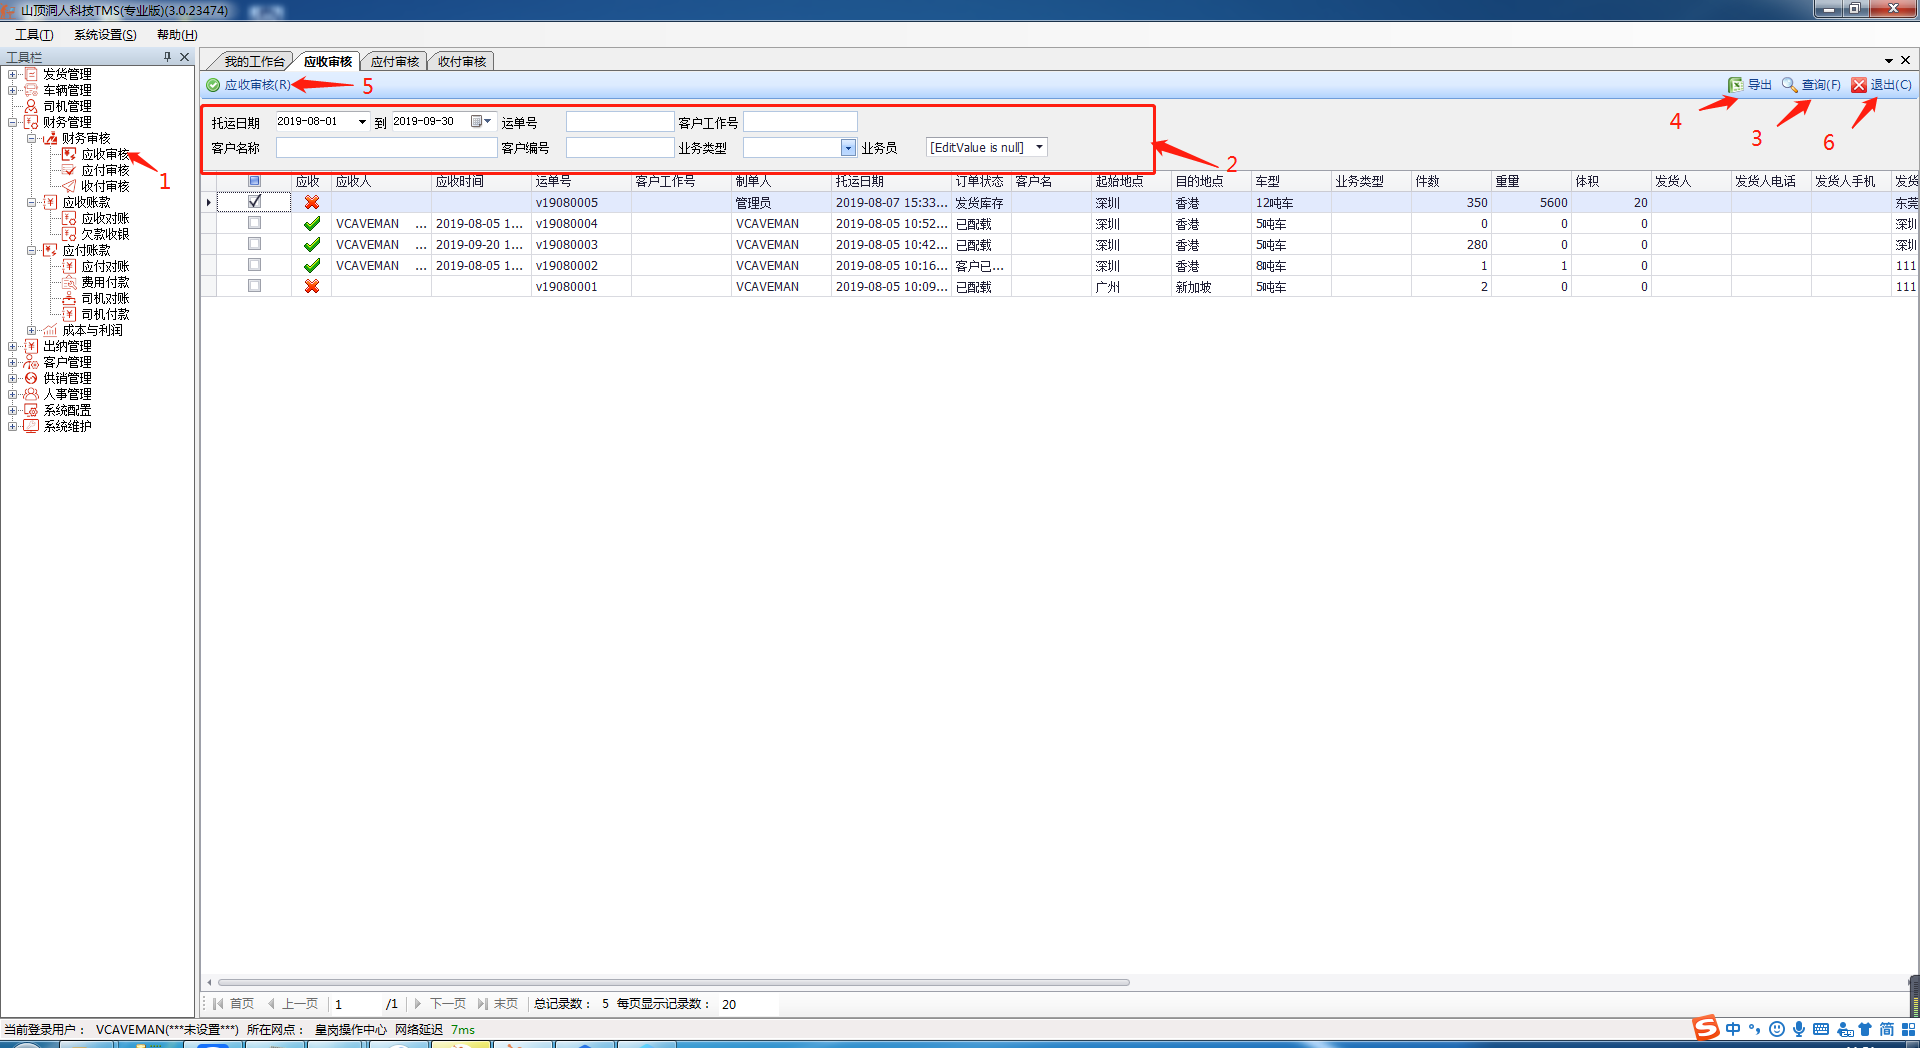Click the 查询 magnifier search icon

[x=1790, y=85]
